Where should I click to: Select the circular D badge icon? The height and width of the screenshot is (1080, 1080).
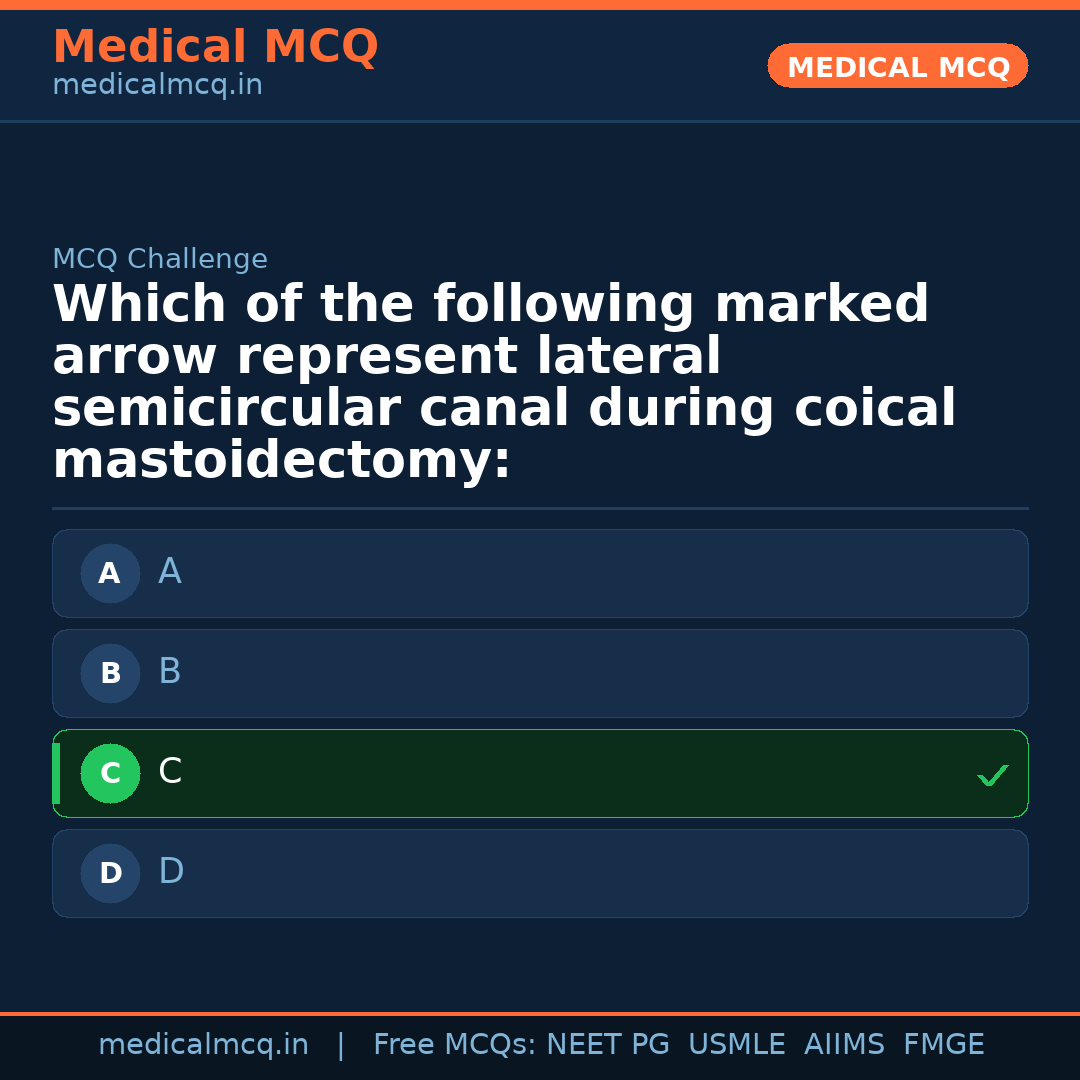[110, 873]
